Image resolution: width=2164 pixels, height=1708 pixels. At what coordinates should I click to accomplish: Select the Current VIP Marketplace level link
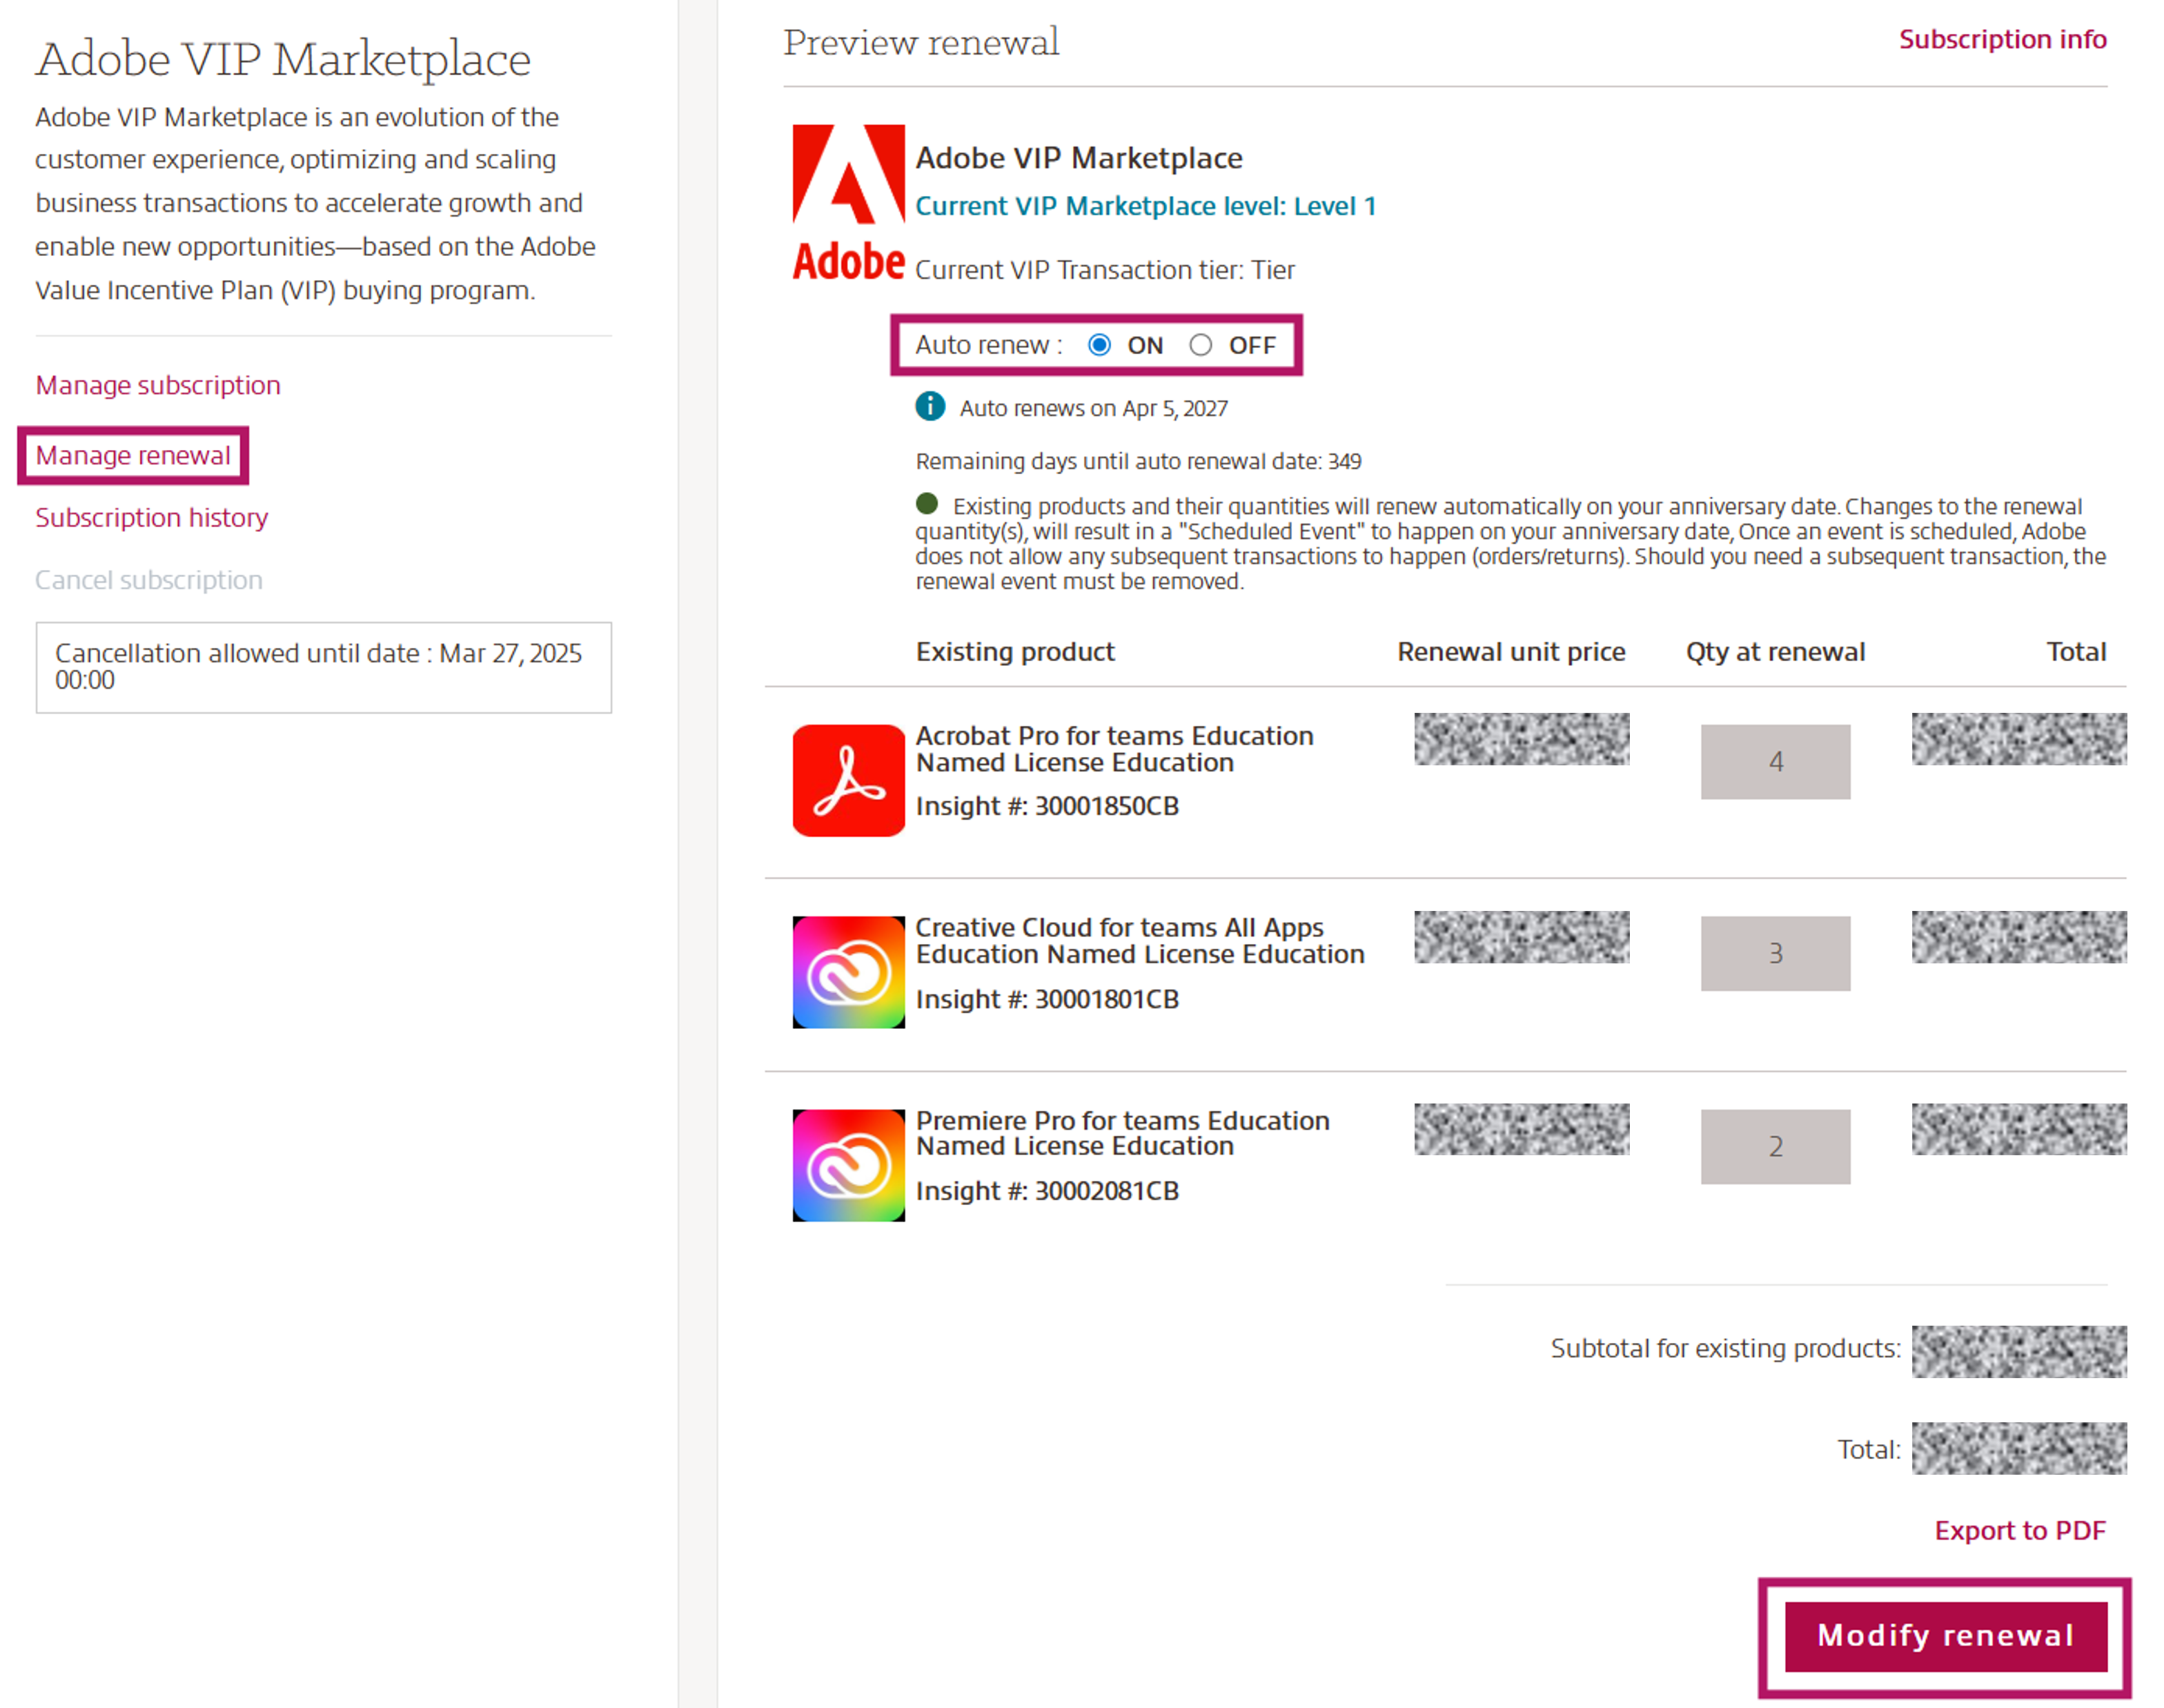pos(1146,206)
